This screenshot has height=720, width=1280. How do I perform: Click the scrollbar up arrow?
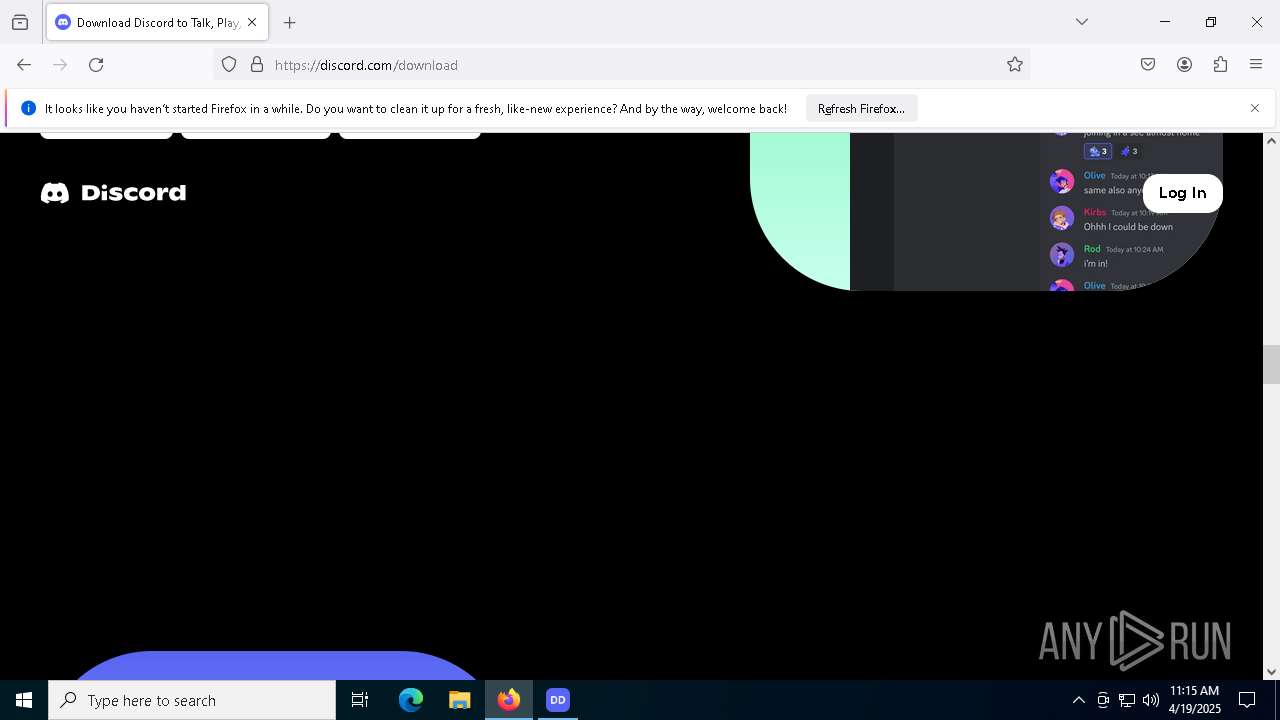(1271, 140)
